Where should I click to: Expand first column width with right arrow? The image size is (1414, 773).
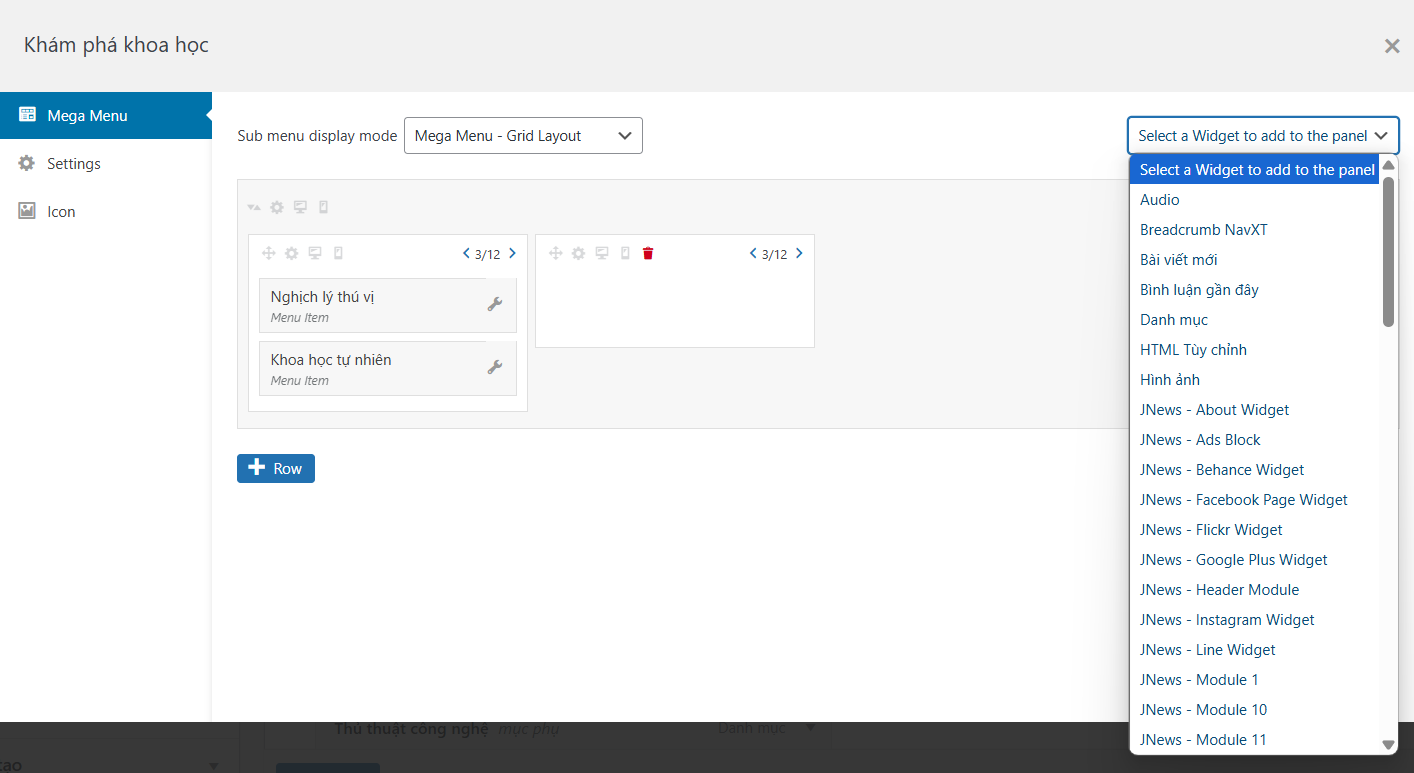click(513, 254)
